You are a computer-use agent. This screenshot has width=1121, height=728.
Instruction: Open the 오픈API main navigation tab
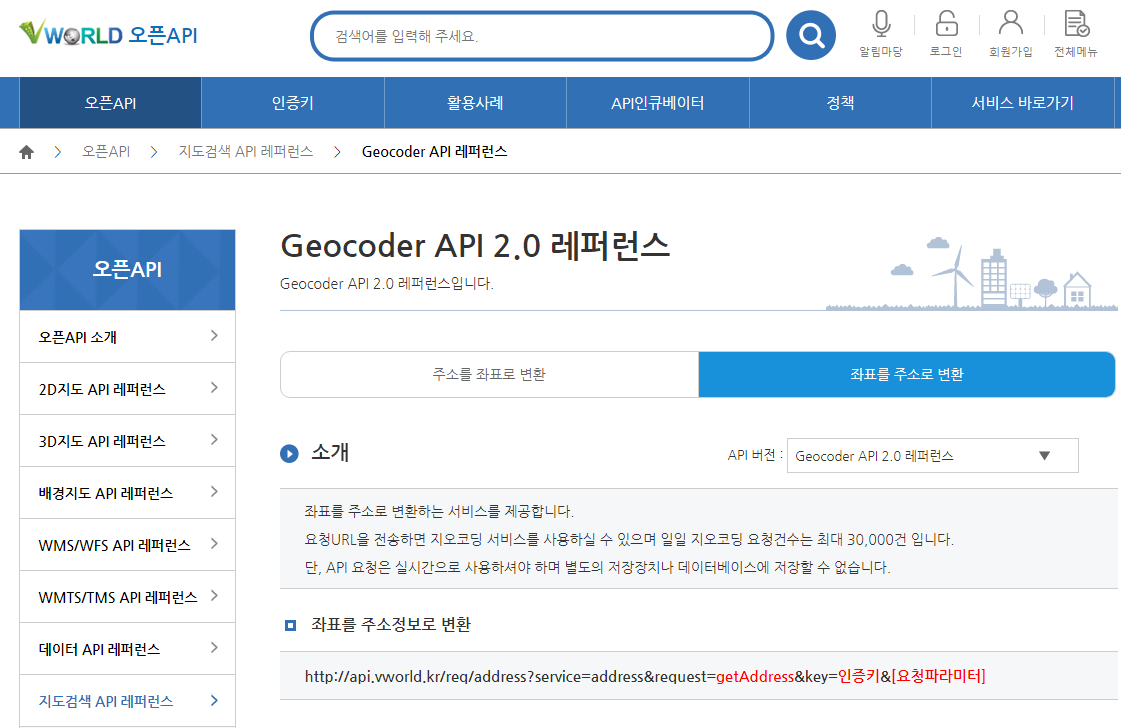(110, 102)
